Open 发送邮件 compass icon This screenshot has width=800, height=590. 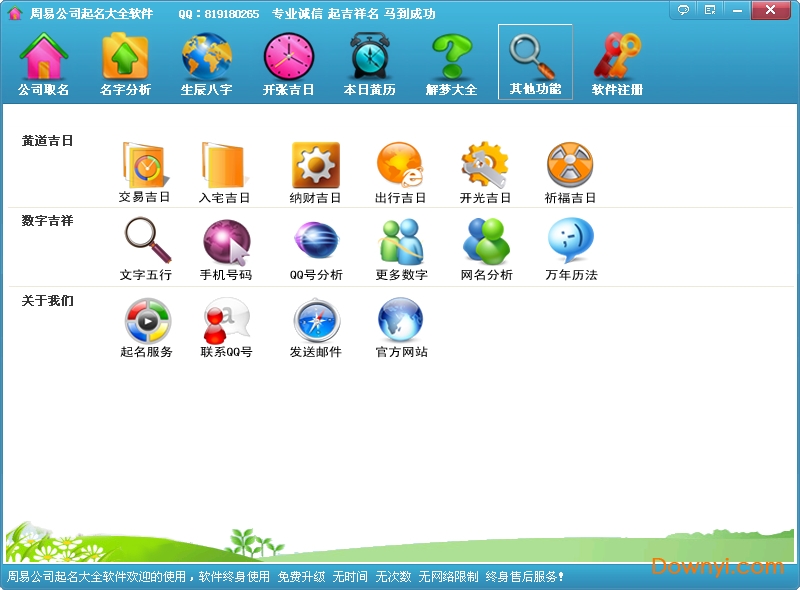(x=315, y=320)
